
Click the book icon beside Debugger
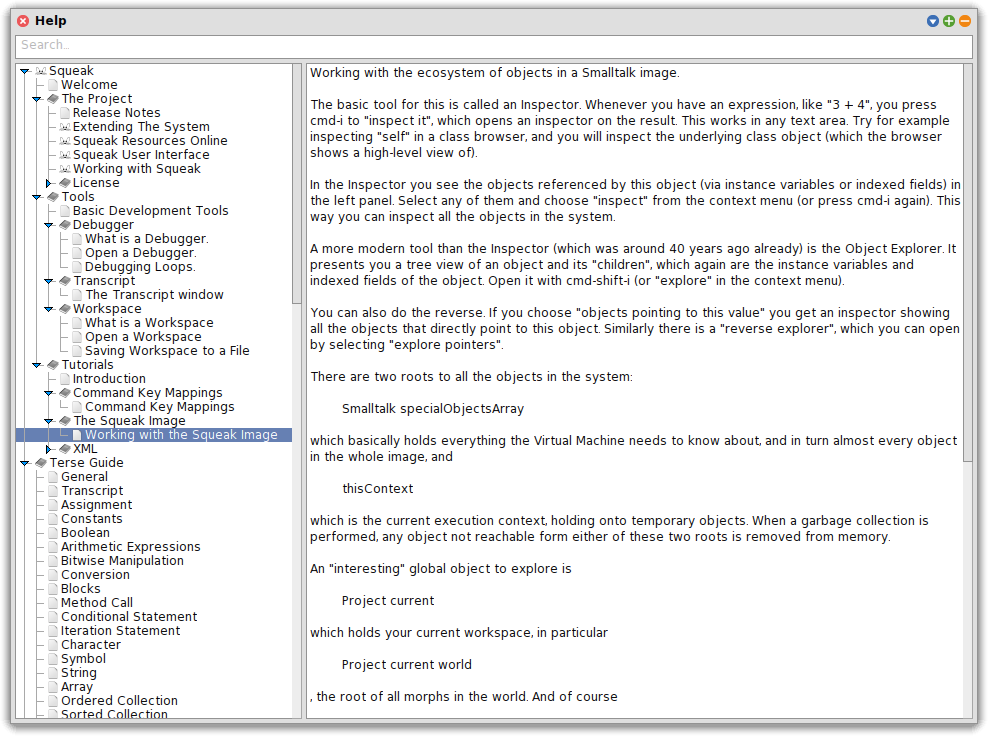coord(65,225)
